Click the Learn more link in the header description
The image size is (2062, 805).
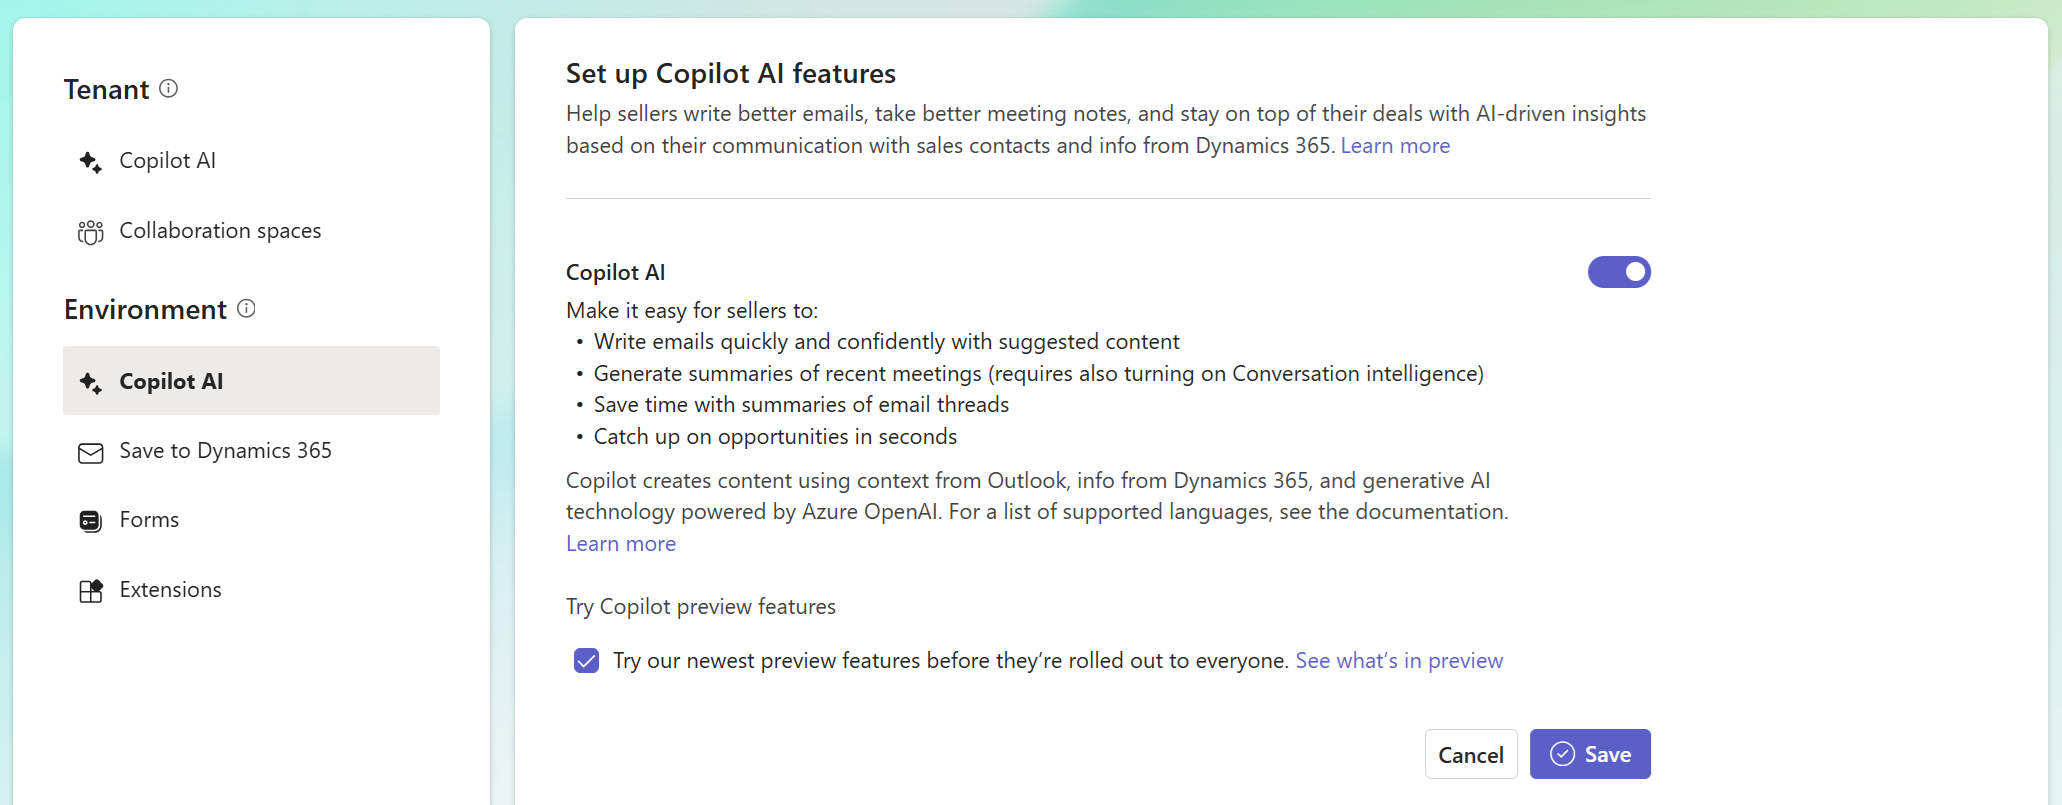pyautogui.click(x=1394, y=146)
